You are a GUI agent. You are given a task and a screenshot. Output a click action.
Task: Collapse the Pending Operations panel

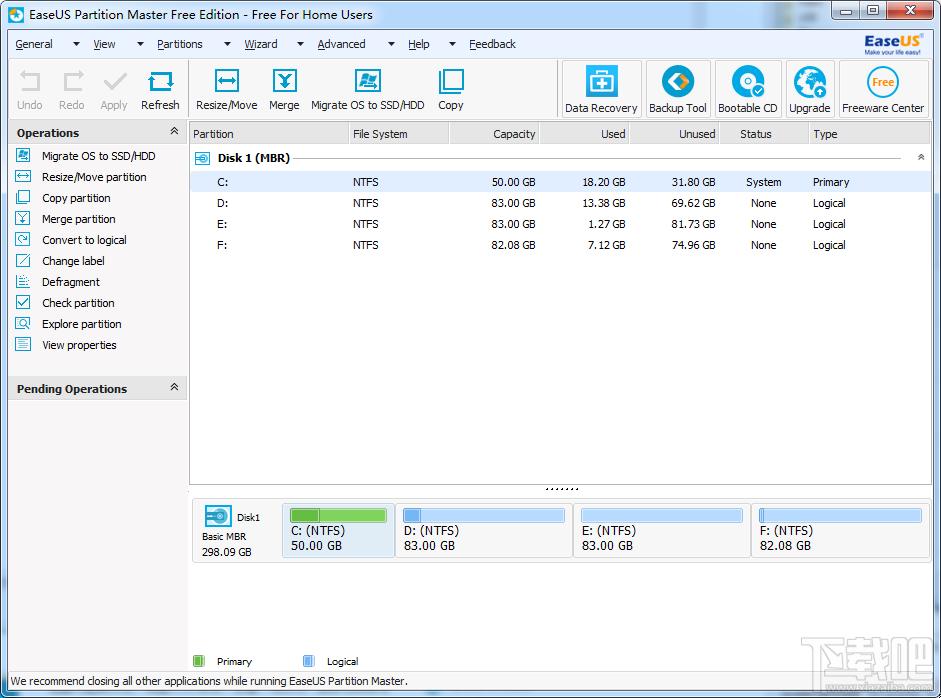click(174, 387)
